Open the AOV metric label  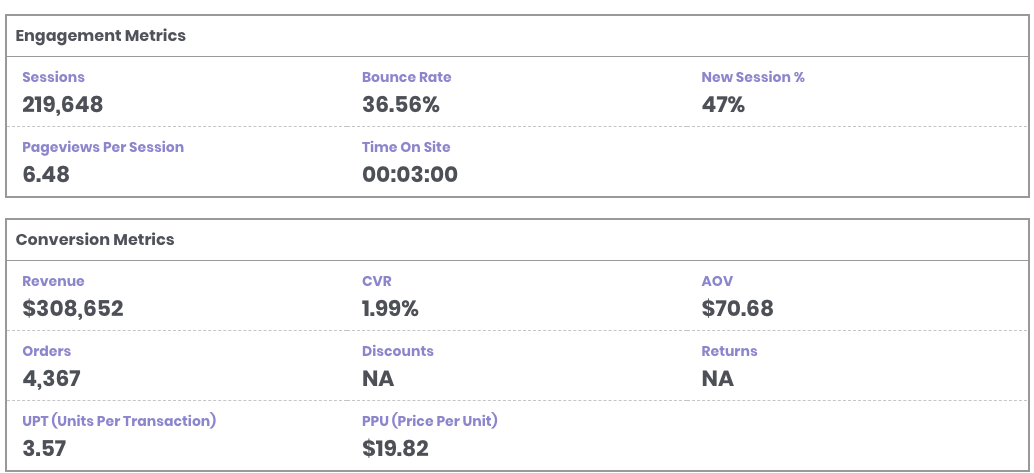click(x=717, y=281)
